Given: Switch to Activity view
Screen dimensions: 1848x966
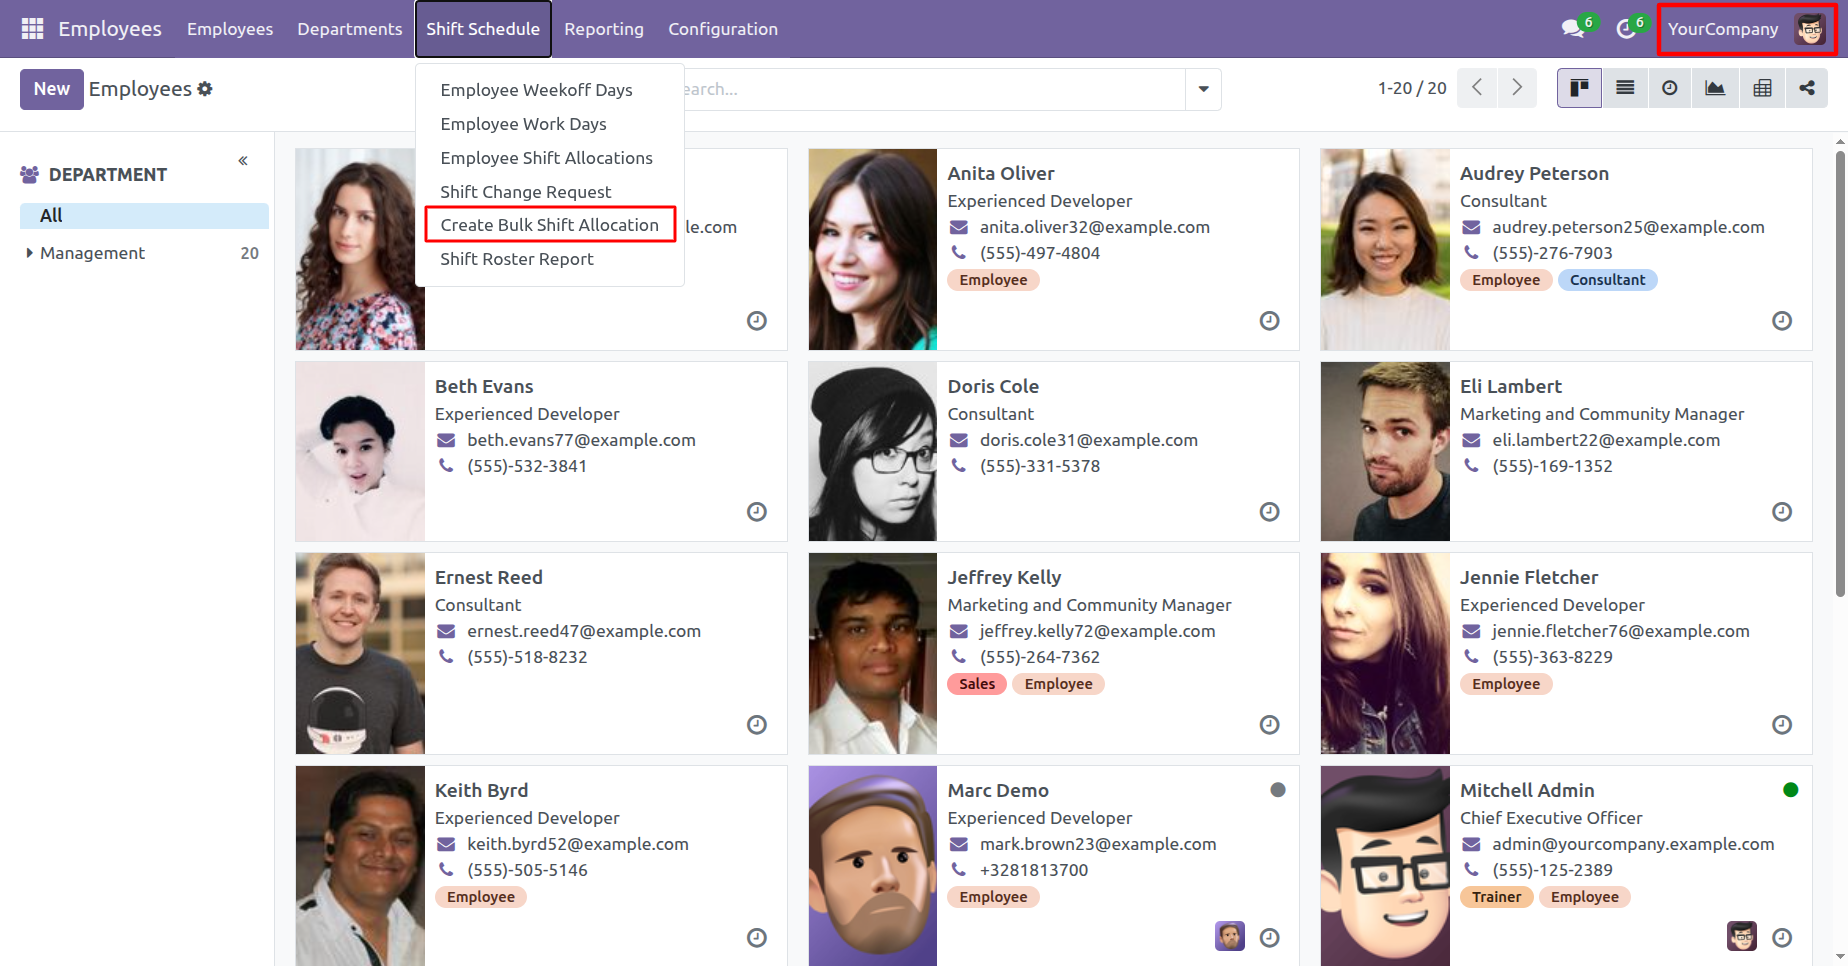Looking at the screenshot, I should (1670, 88).
